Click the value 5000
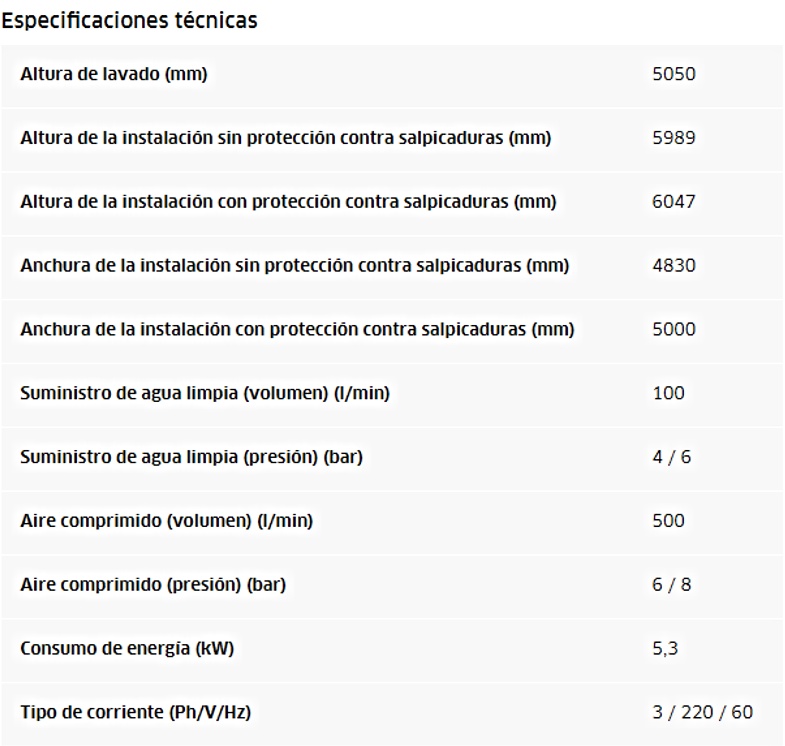Viewport: 785px width, 746px height. tap(674, 329)
